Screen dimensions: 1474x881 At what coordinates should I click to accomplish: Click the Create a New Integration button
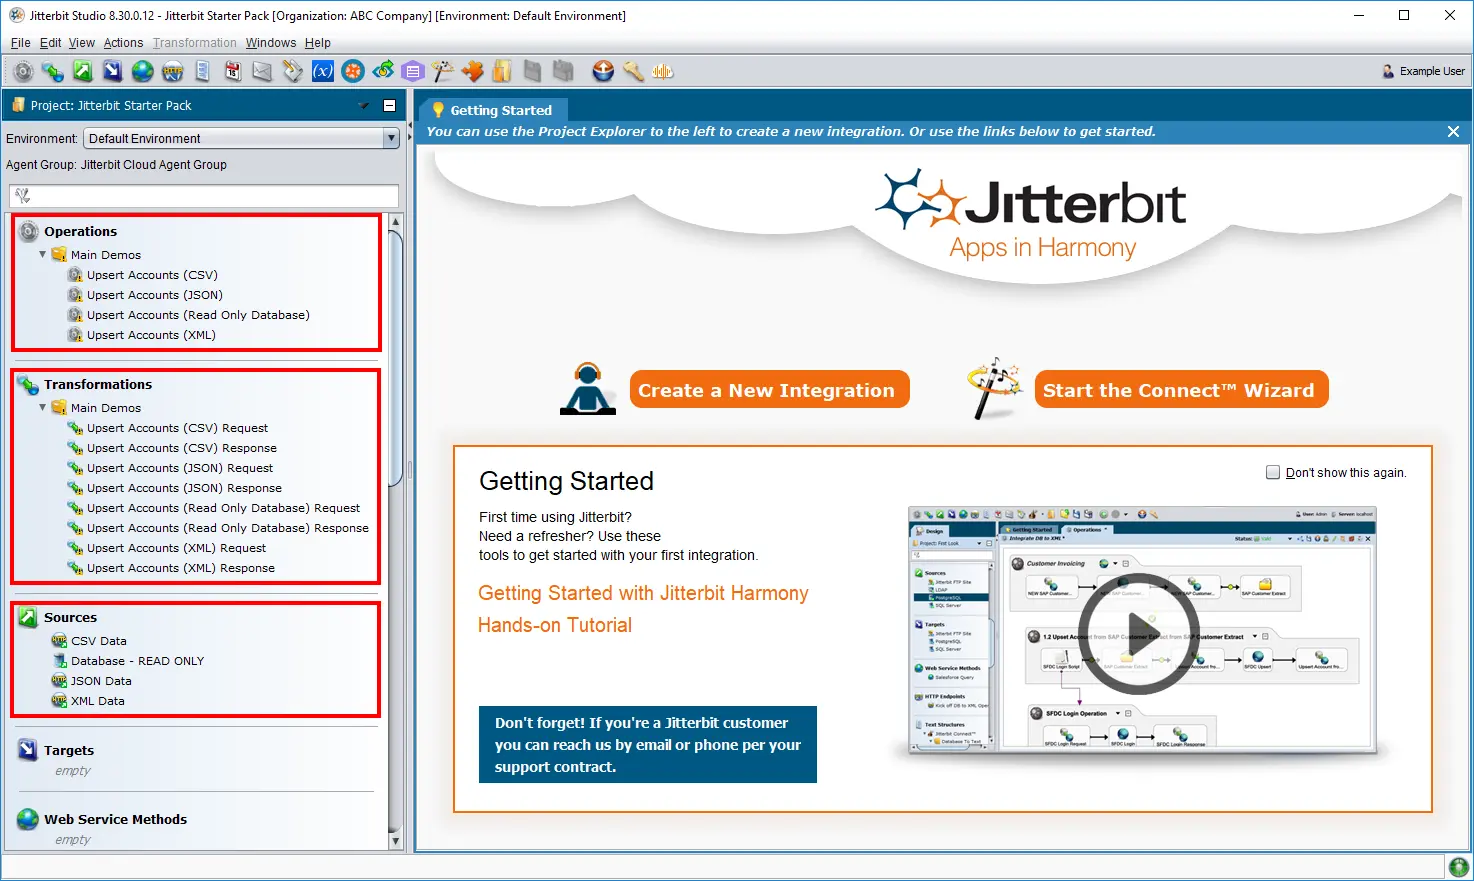pos(768,390)
